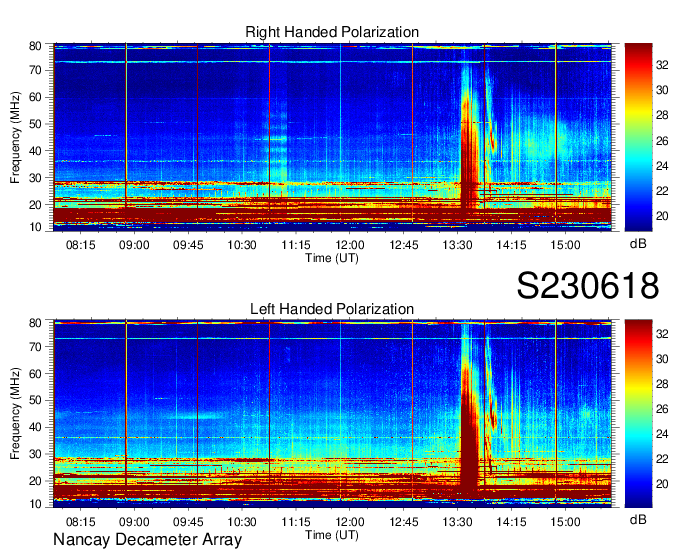The image size is (680, 552).
Task: Click the dB label under bottom color bar
Action: 638,519
